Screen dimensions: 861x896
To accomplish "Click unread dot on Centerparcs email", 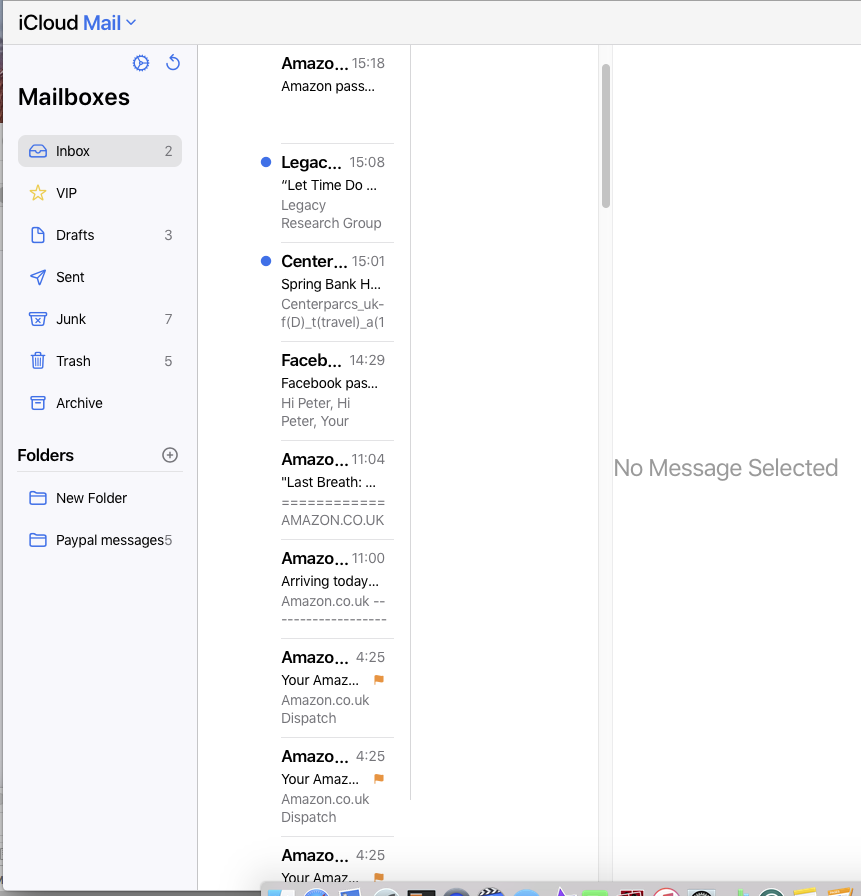I will click(266, 261).
